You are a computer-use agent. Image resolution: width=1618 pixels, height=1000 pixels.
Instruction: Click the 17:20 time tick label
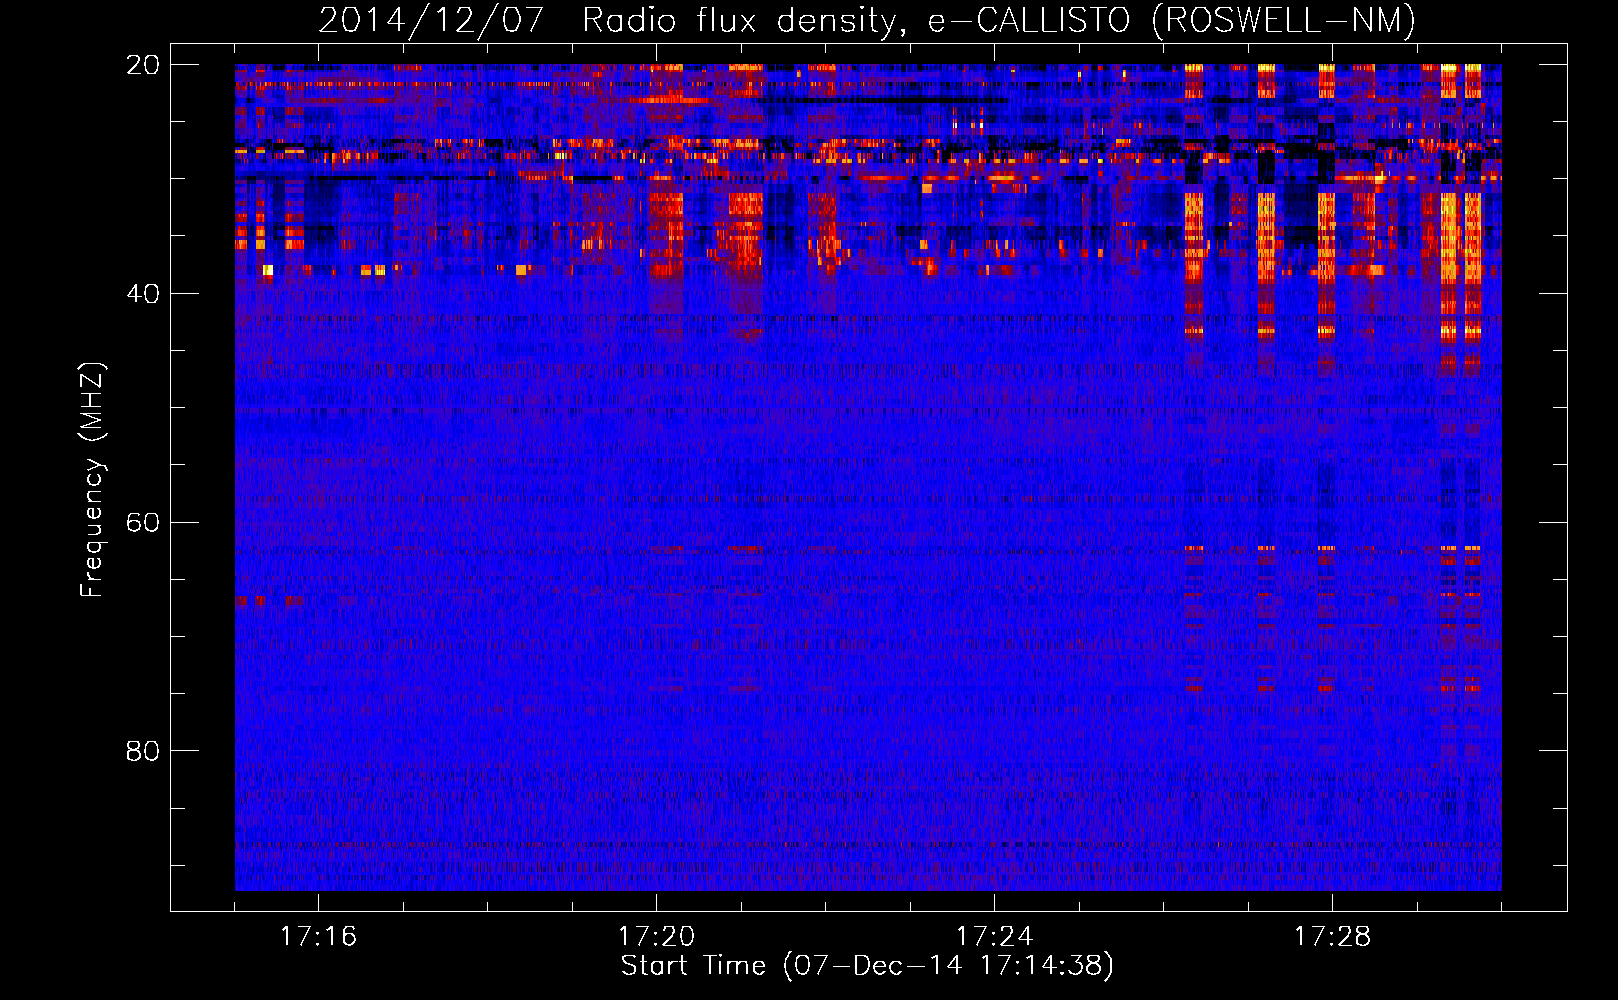click(656, 936)
